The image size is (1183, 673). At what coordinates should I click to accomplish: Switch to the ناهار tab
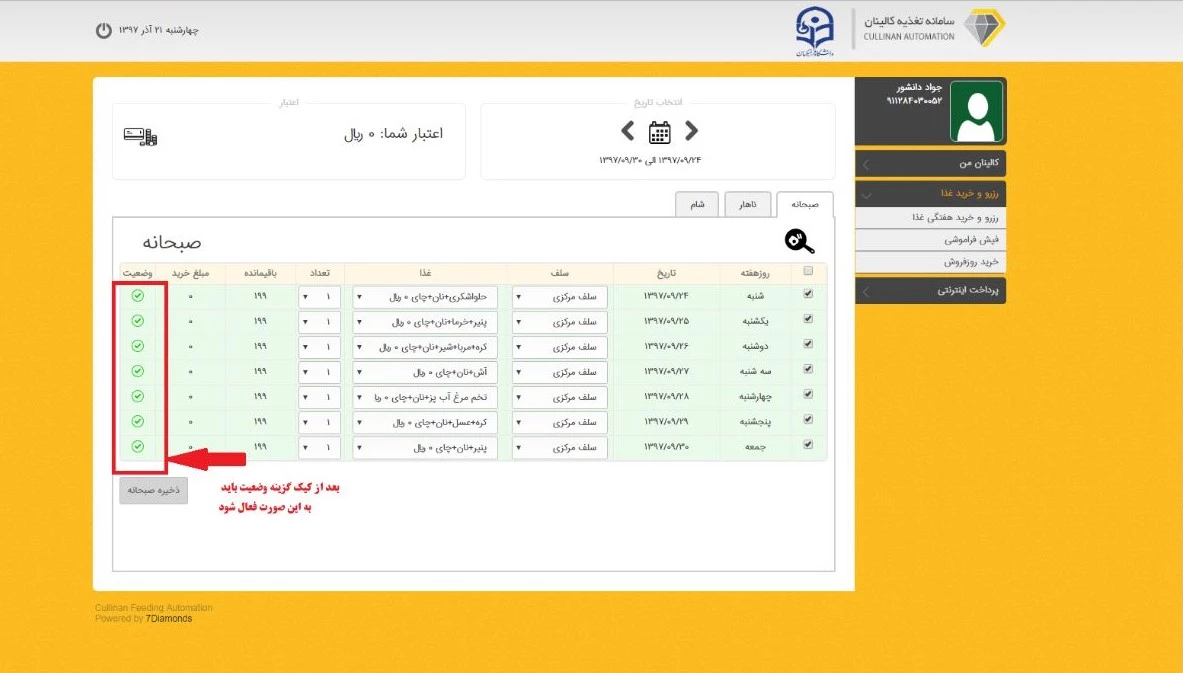click(747, 204)
